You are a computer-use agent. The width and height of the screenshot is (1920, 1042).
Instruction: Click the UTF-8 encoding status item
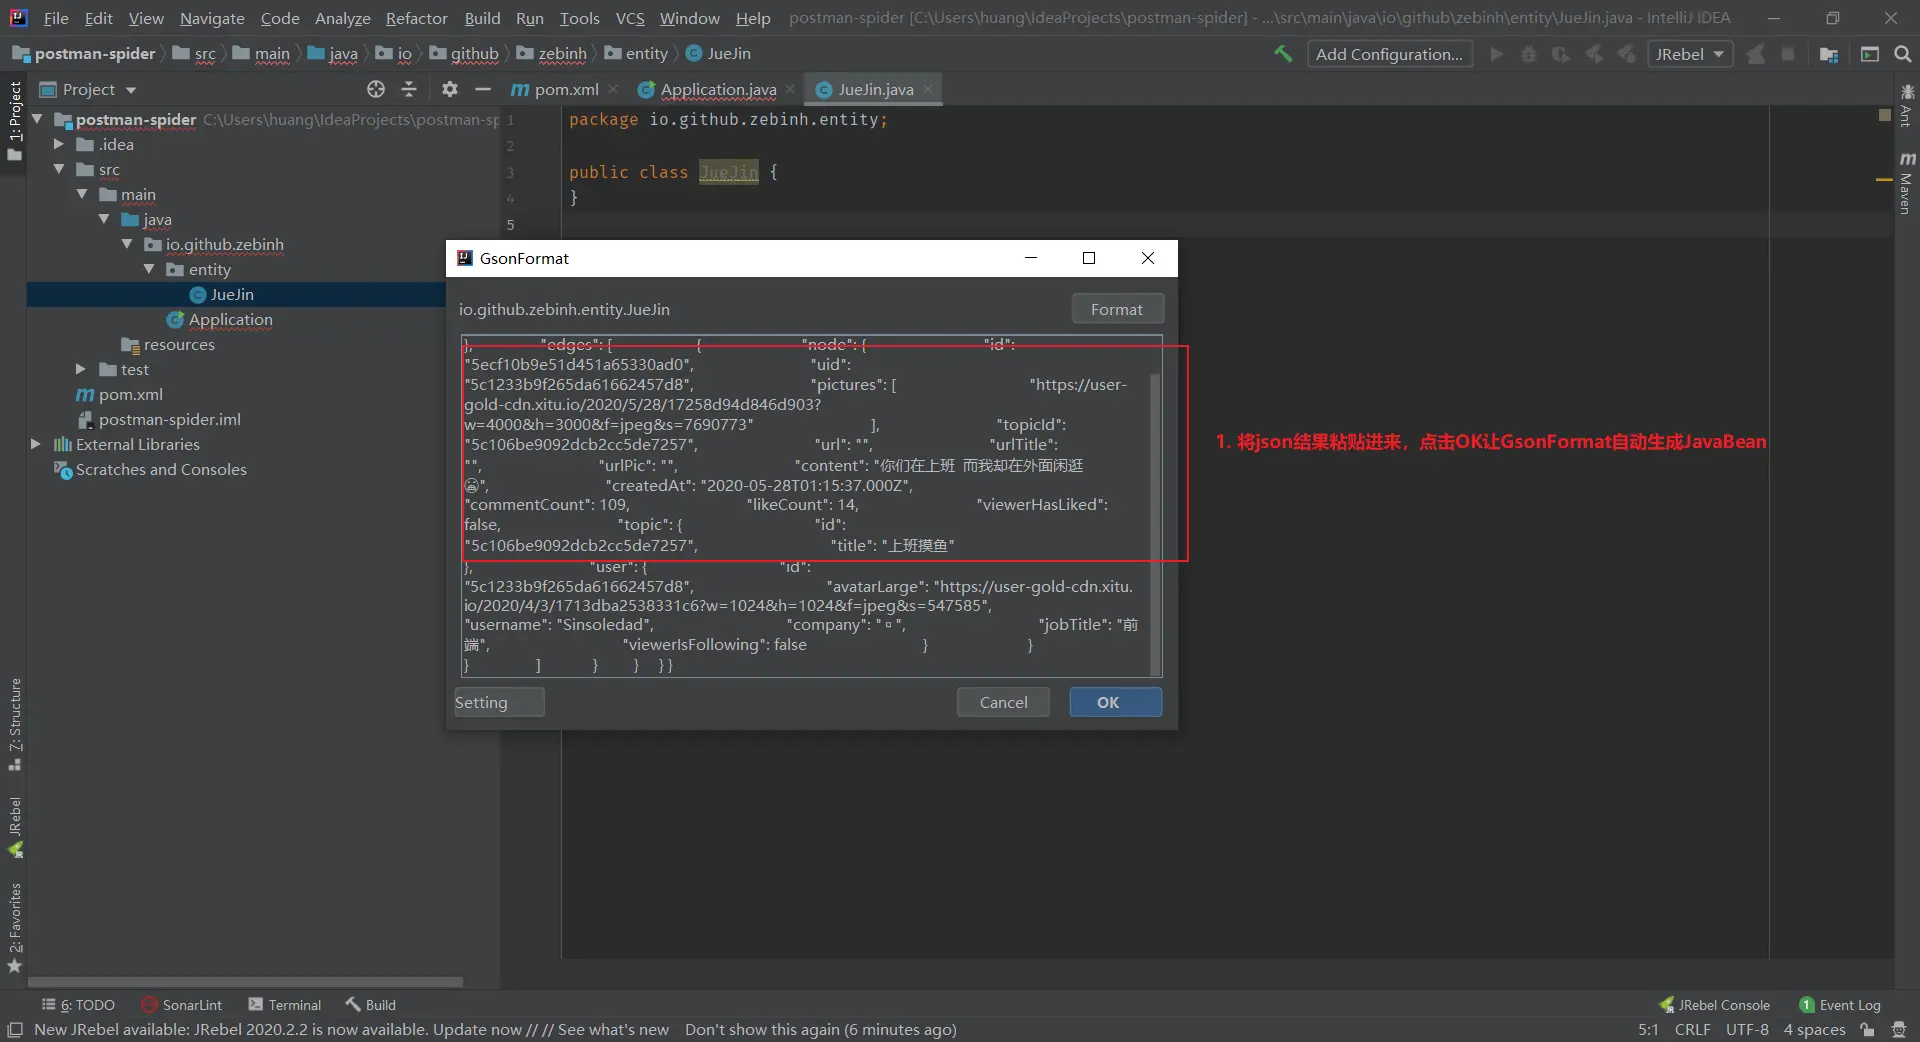(1747, 1030)
